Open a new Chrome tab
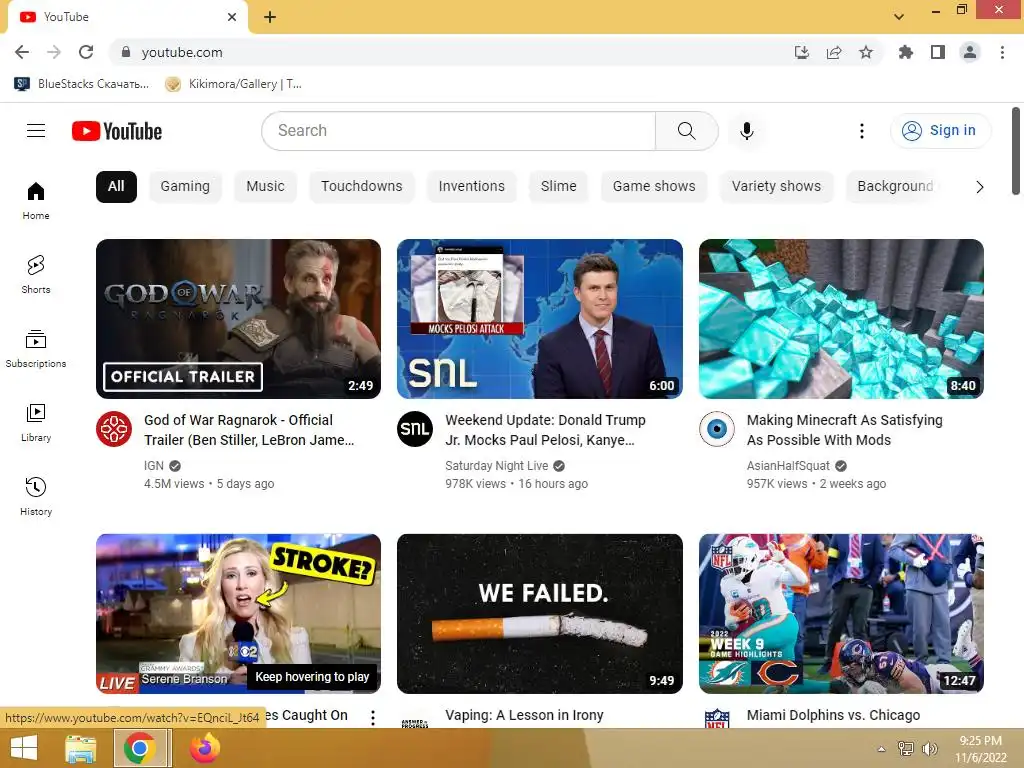Screen dimensions: 1024x768 click(x=270, y=17)
